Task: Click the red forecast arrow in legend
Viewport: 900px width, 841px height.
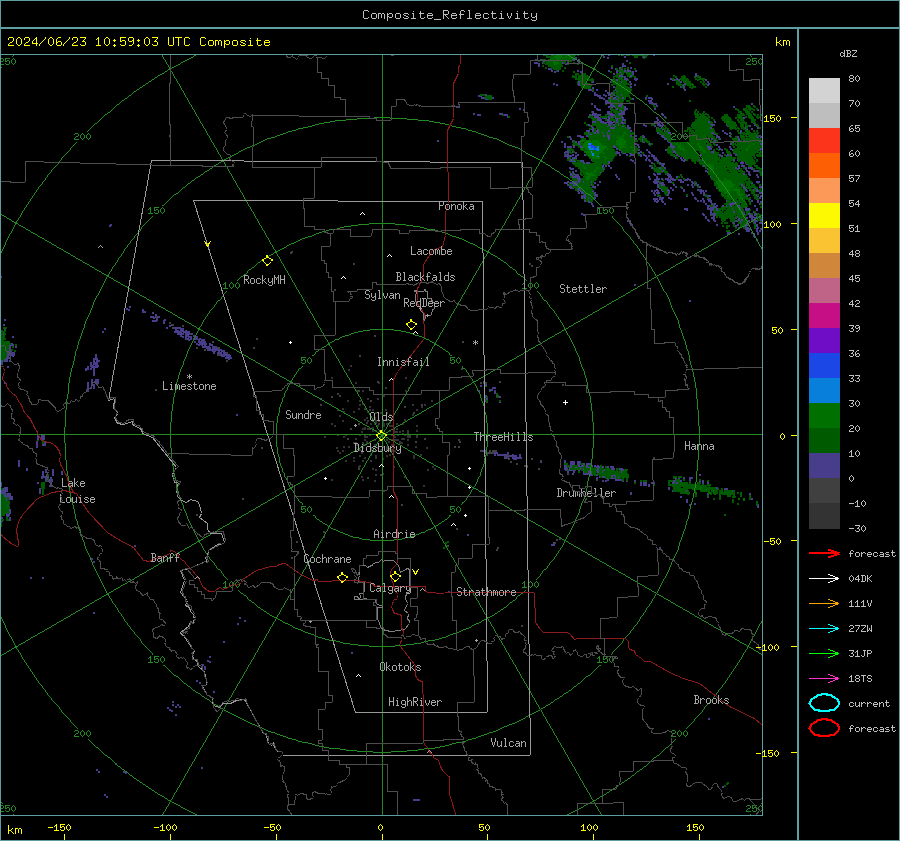Action: tap(824, 553)
